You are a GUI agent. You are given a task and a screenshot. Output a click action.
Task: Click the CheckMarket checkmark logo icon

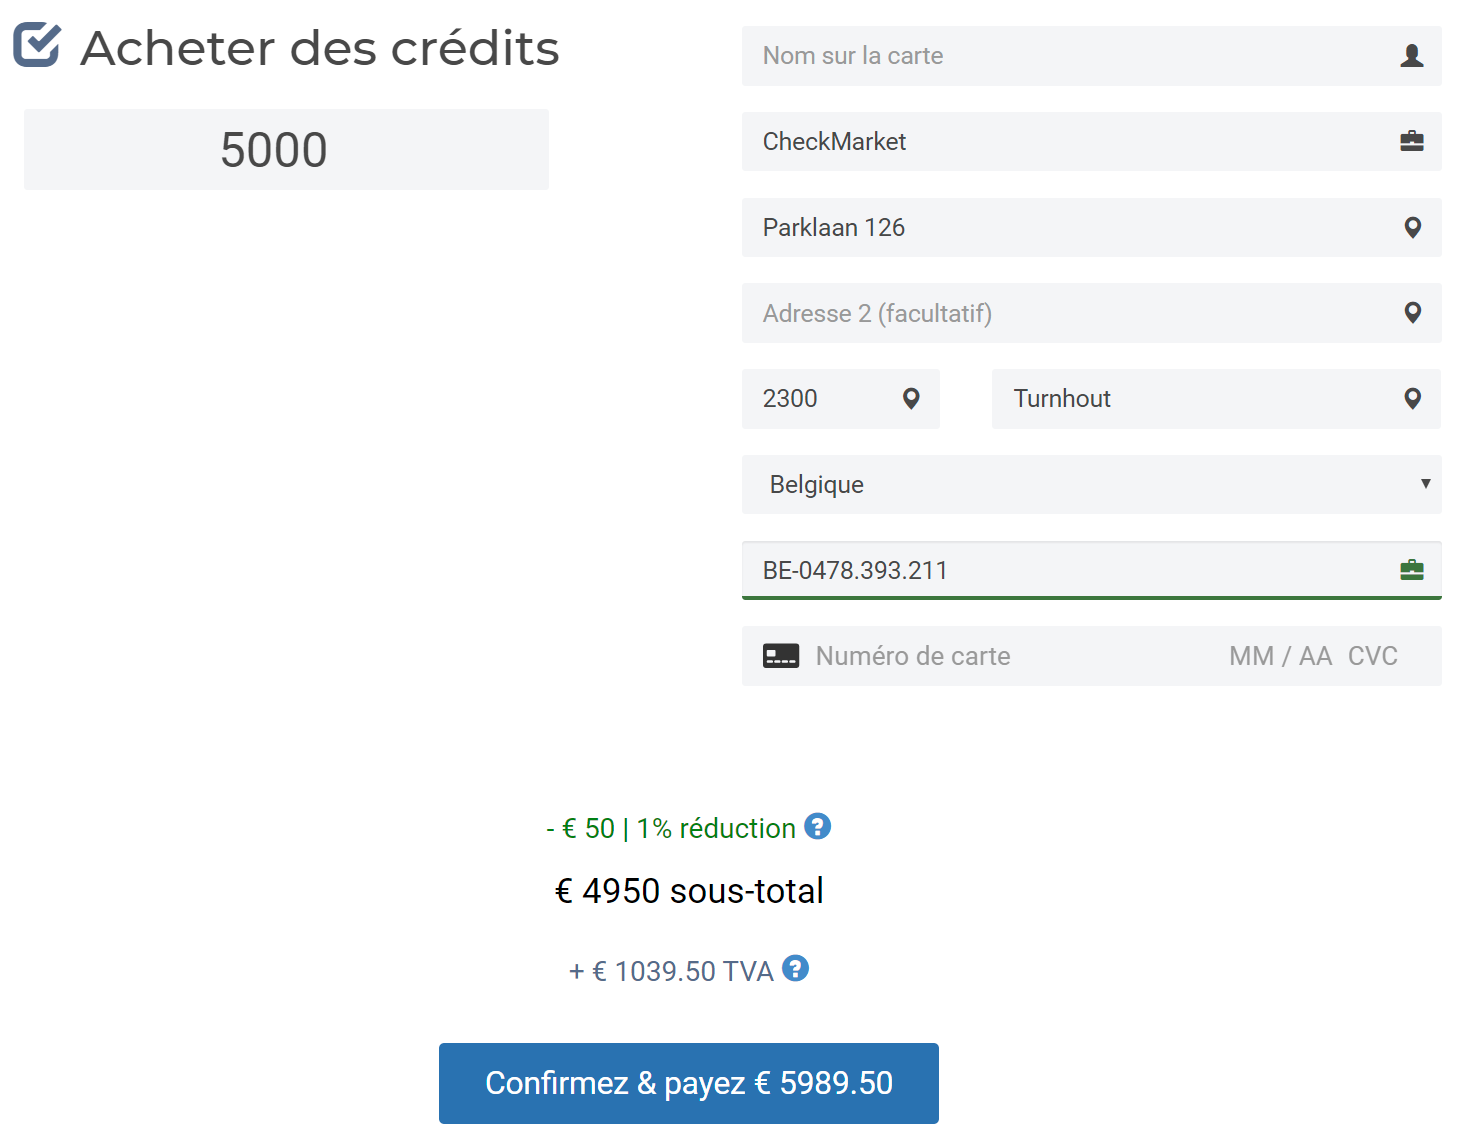tap(37, 45)
